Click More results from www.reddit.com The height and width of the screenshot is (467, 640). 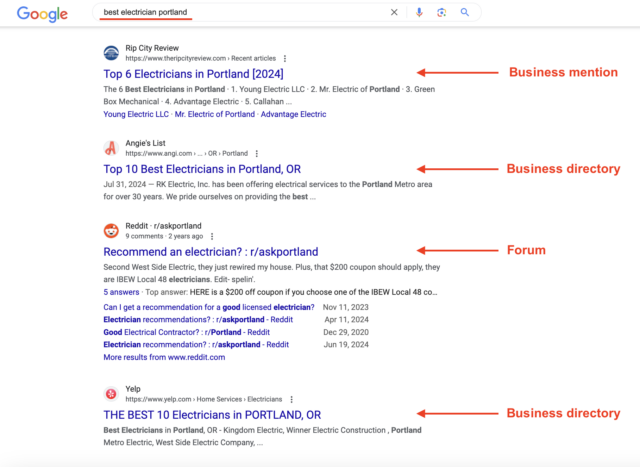coord(164,357)
